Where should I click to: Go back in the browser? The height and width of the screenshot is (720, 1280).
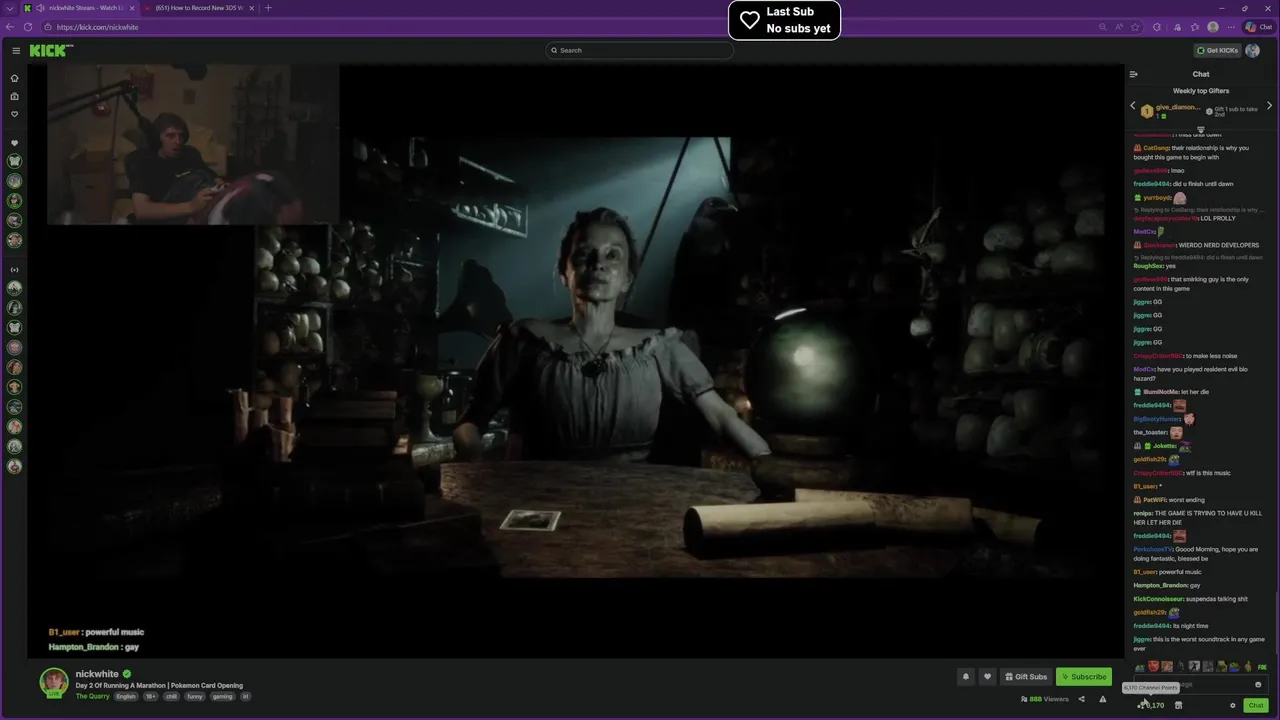10,27
